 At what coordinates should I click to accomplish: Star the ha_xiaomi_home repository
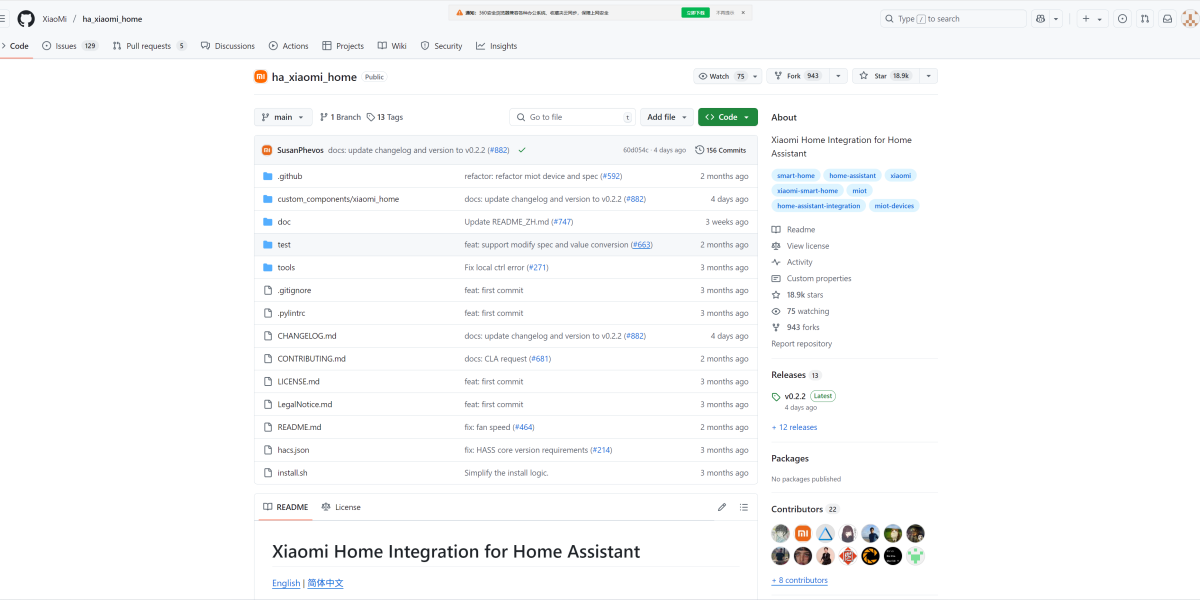click(885, 76)
